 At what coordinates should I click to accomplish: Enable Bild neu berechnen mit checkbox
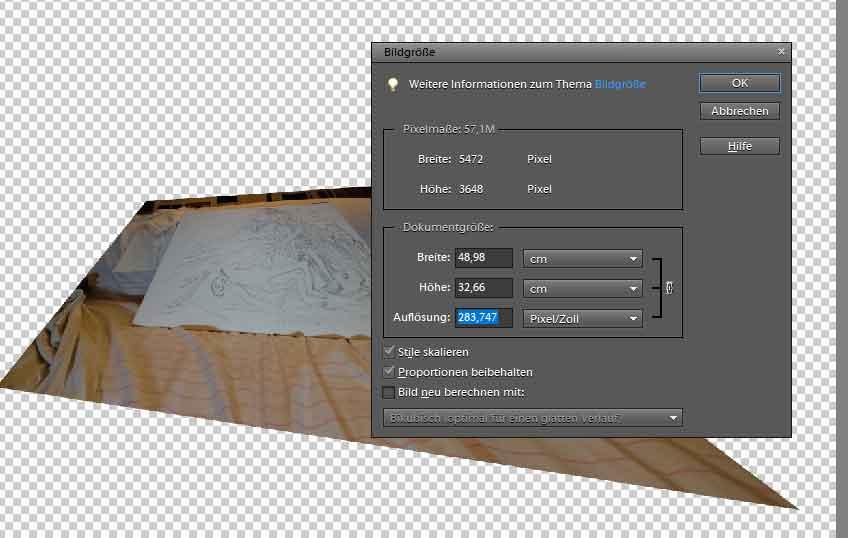click(389, 392)
